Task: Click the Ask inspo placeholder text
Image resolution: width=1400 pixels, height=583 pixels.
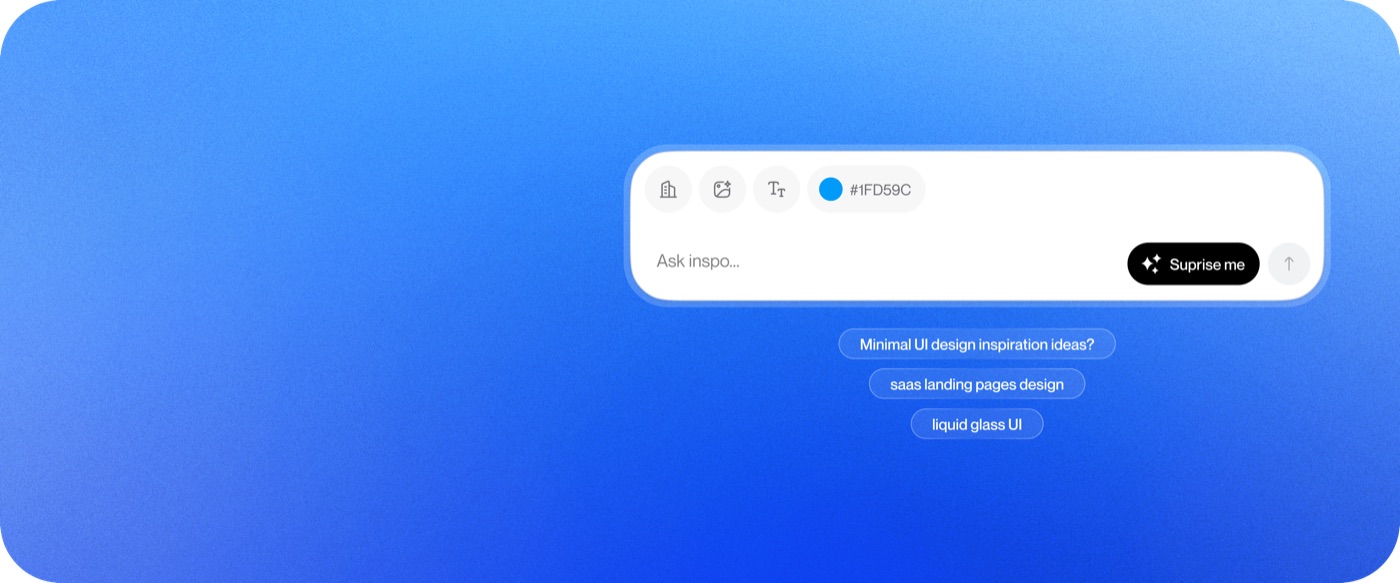Action: [698, 262]
